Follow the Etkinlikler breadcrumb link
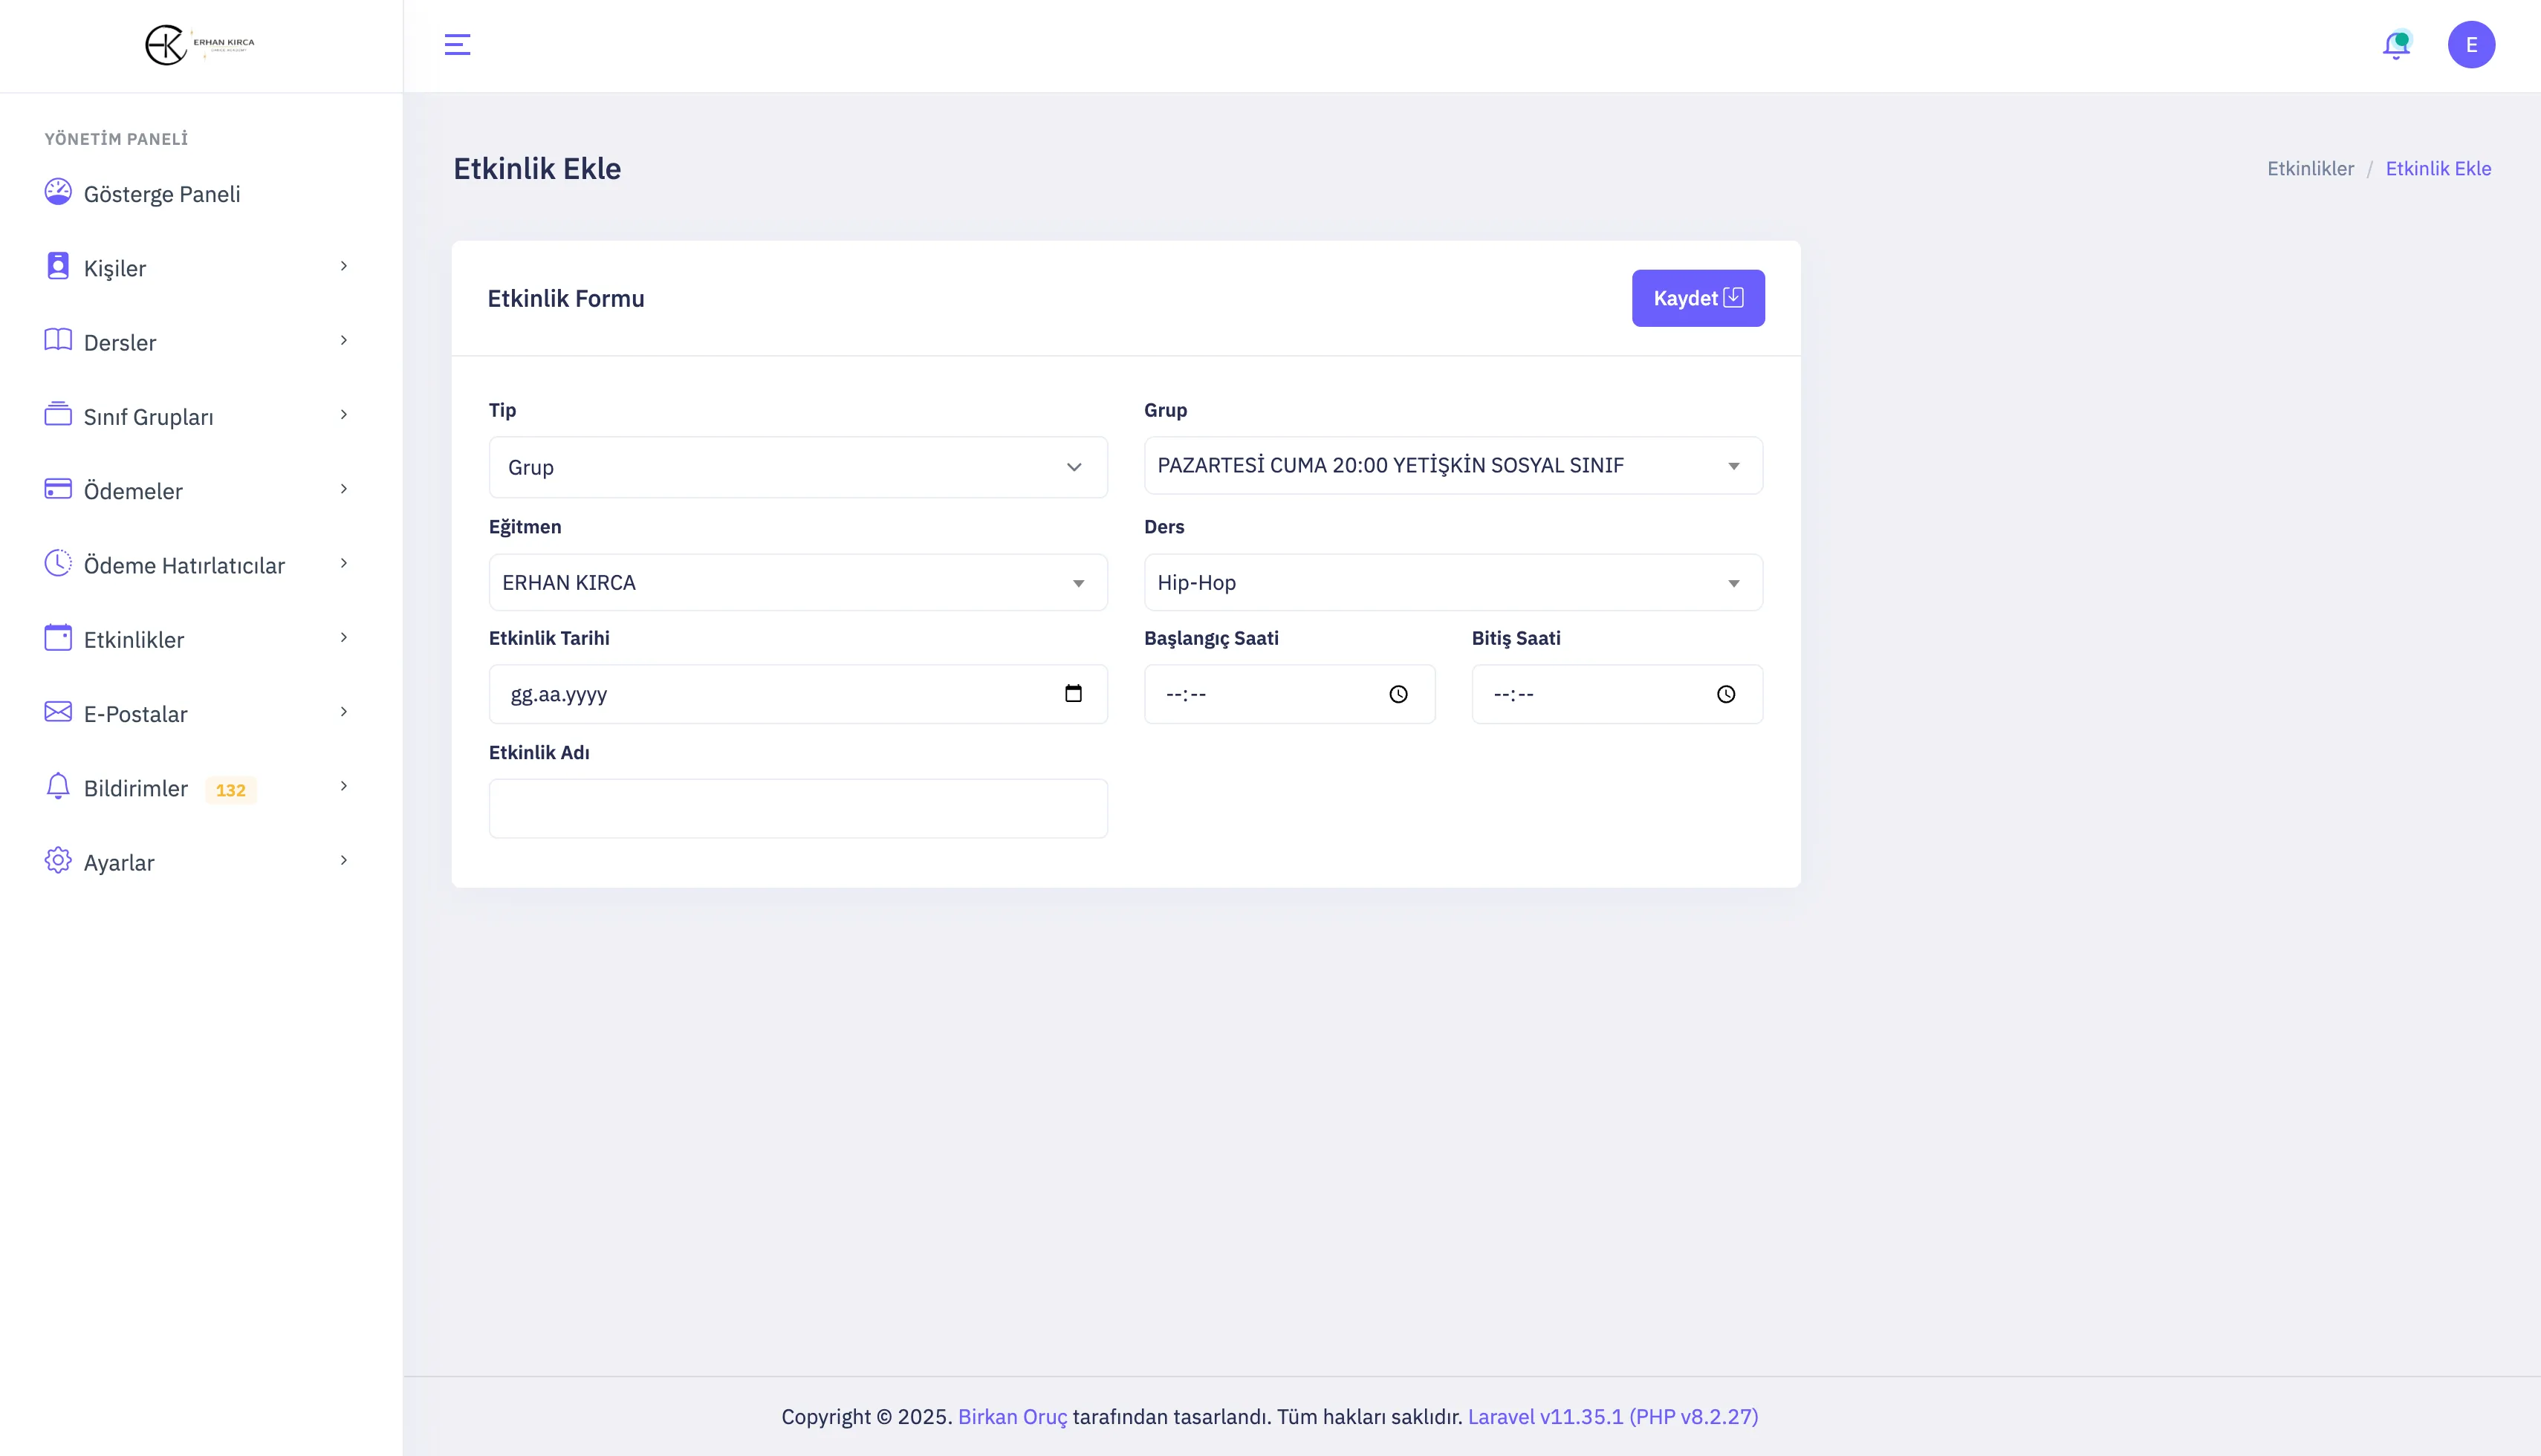Viewport: 2541px width, 1456px height. click(x=2310, y=169)
